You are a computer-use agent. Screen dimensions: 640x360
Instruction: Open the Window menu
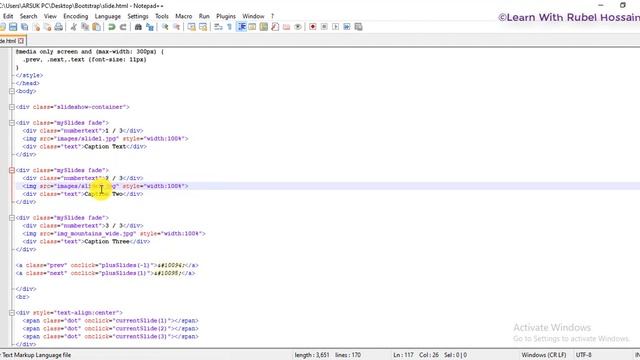tap(253, 16)
